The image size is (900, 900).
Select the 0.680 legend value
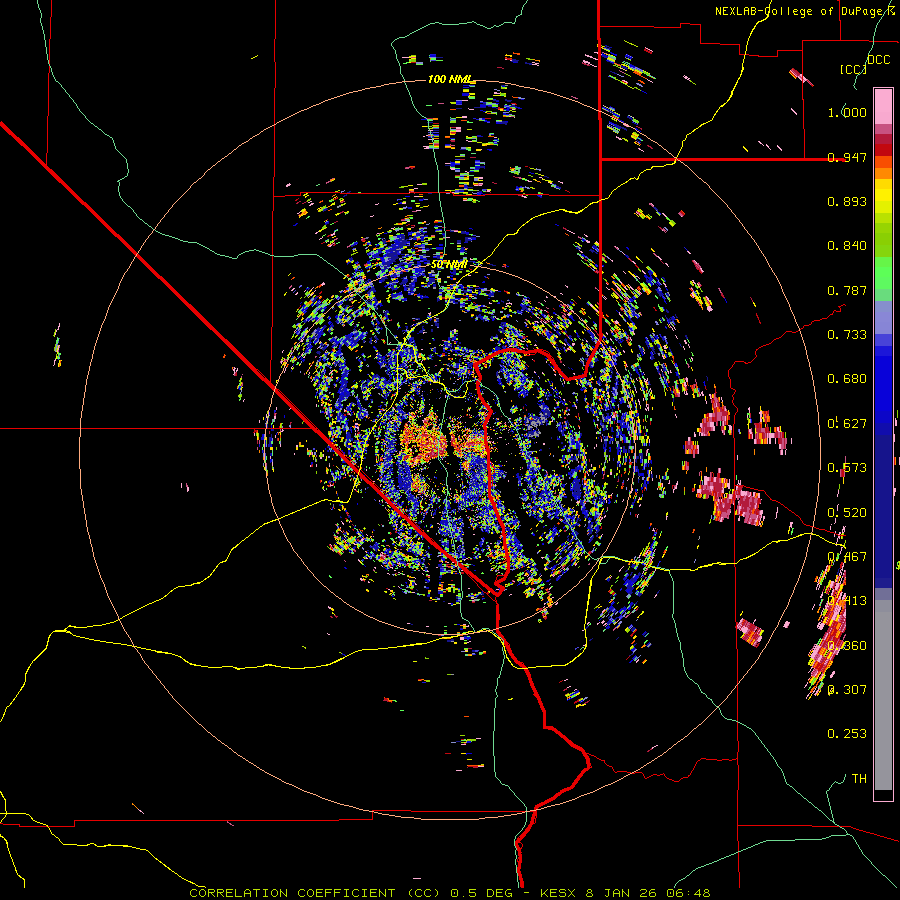(847, 378)
